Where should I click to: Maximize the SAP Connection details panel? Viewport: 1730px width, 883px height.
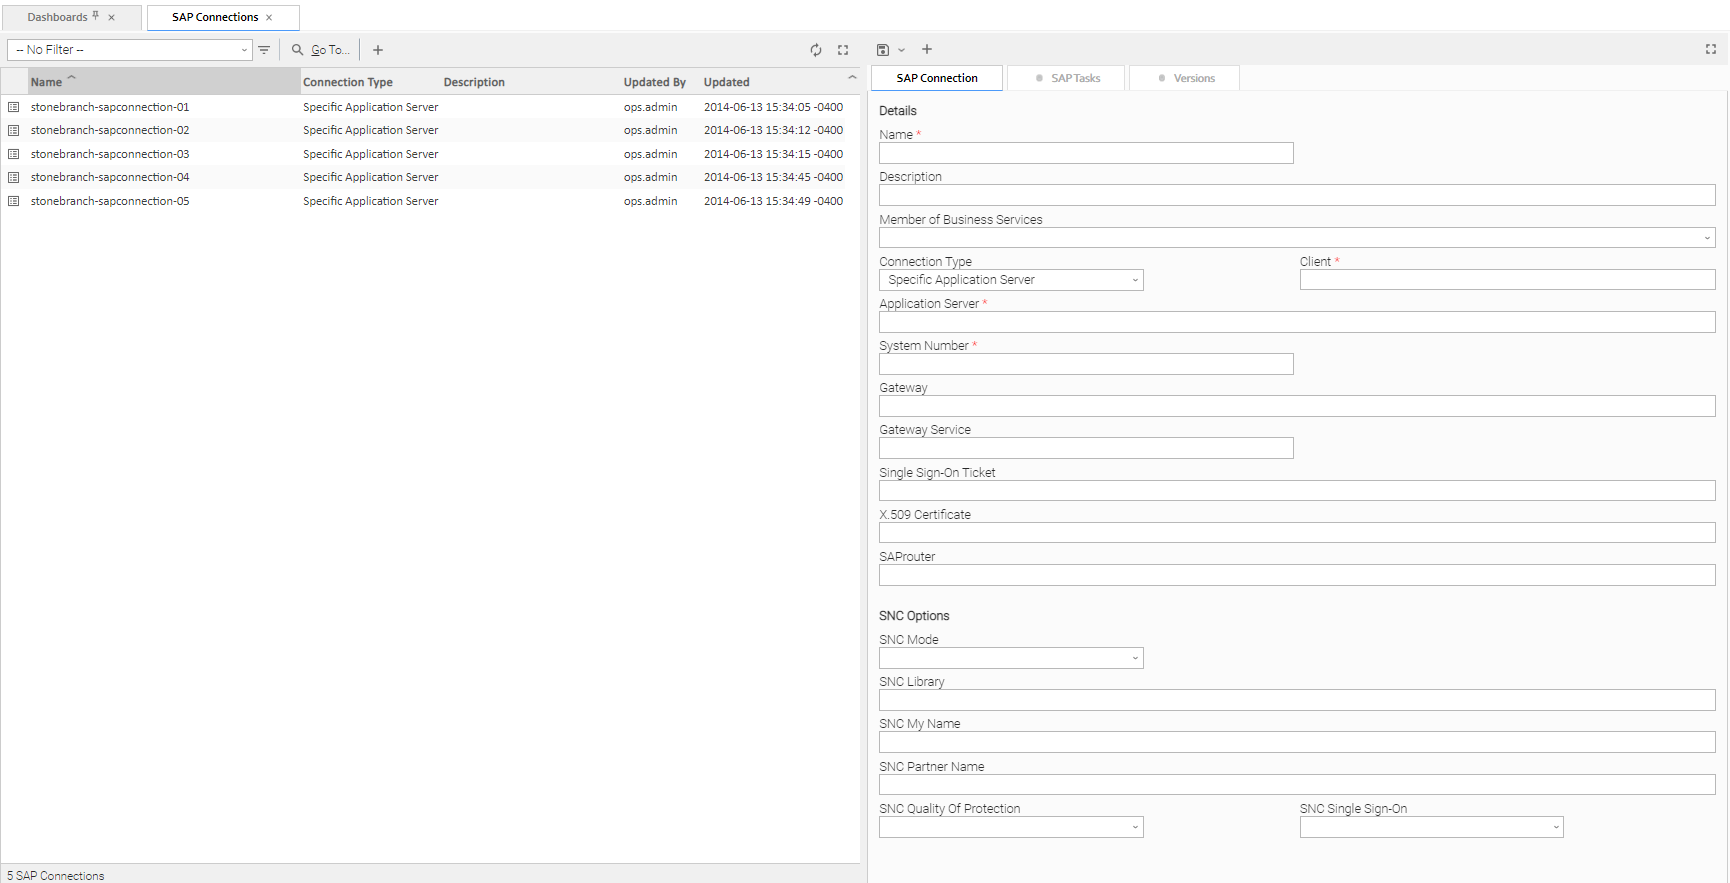tap(1711, 49)
